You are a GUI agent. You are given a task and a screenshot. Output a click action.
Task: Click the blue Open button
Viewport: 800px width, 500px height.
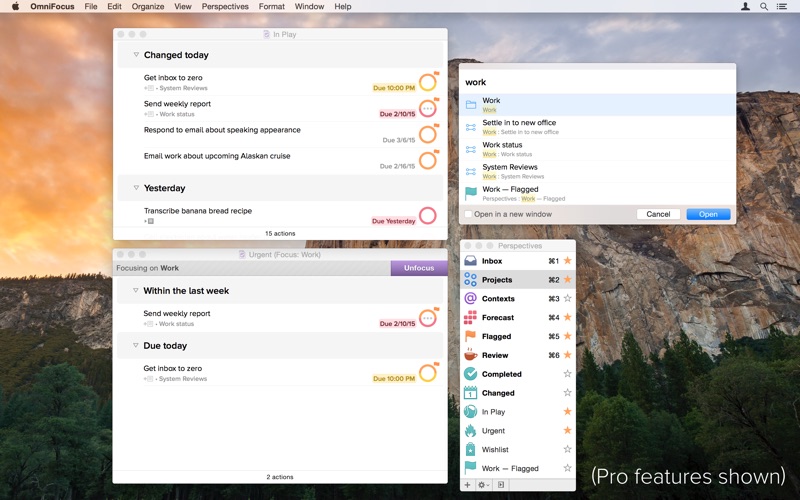(708, 214)
